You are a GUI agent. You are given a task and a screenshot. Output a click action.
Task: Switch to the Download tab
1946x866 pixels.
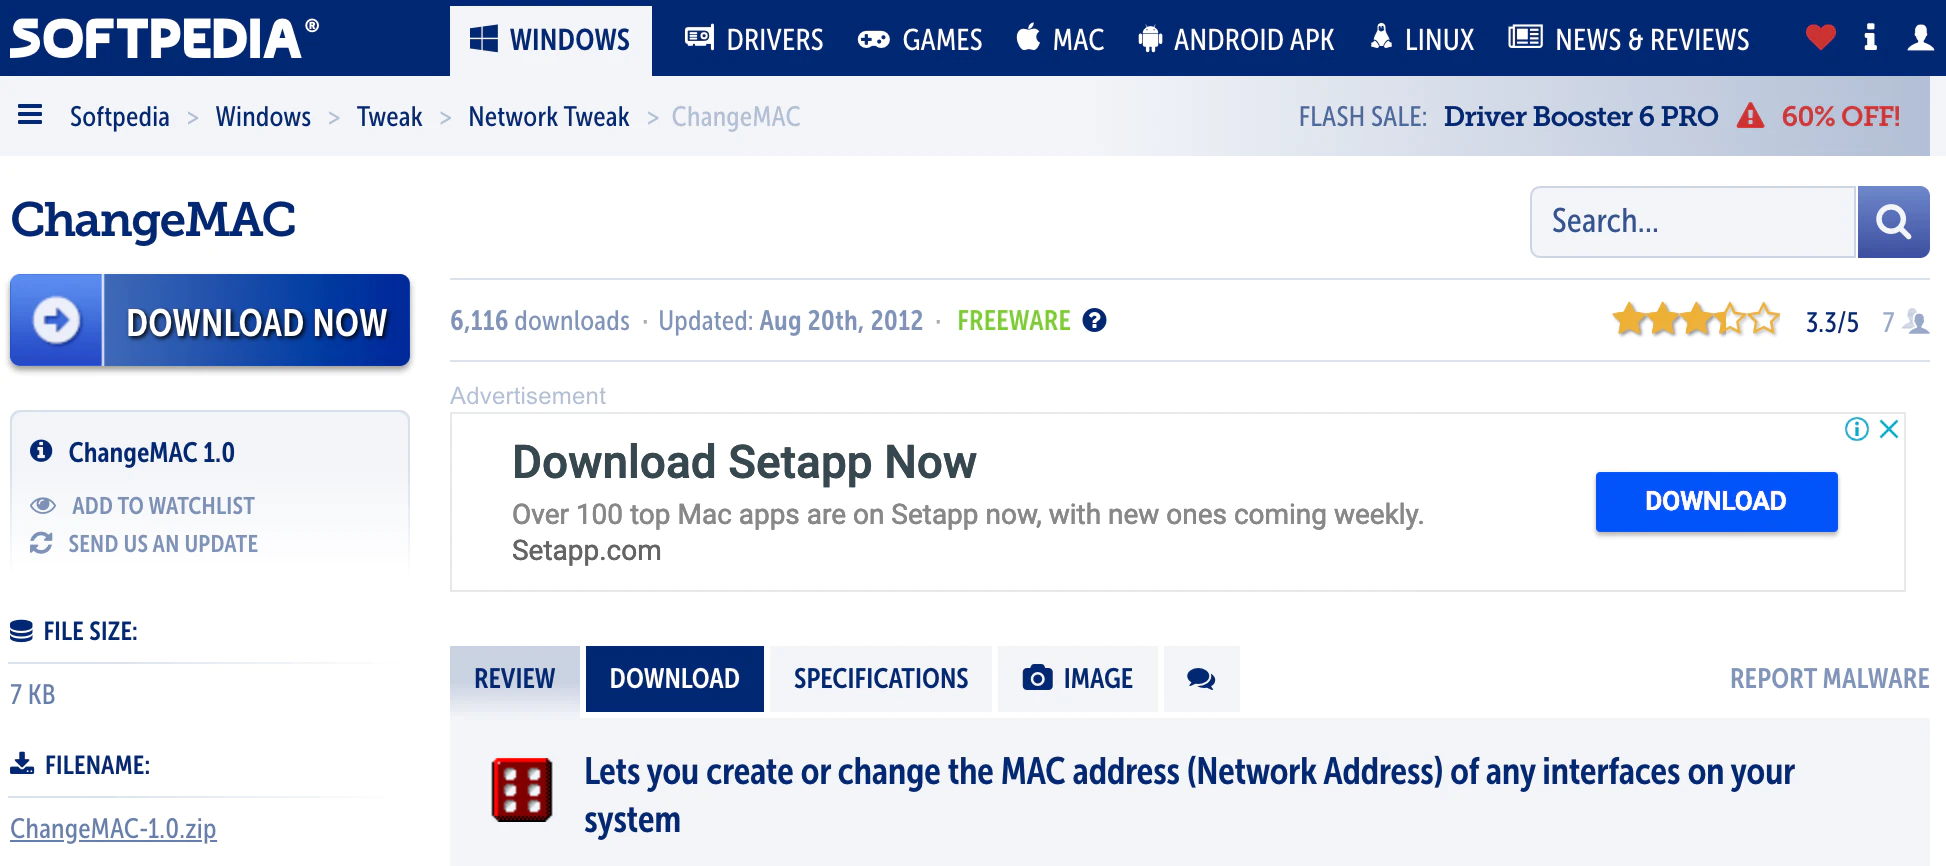tap(675, 679)
